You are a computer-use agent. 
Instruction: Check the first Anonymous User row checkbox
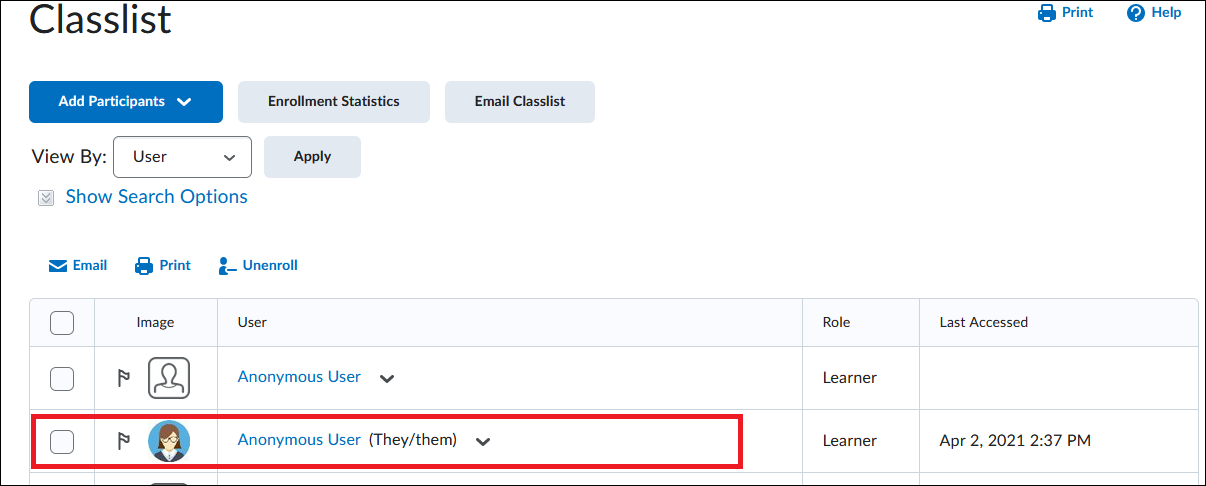click(62, 378)
